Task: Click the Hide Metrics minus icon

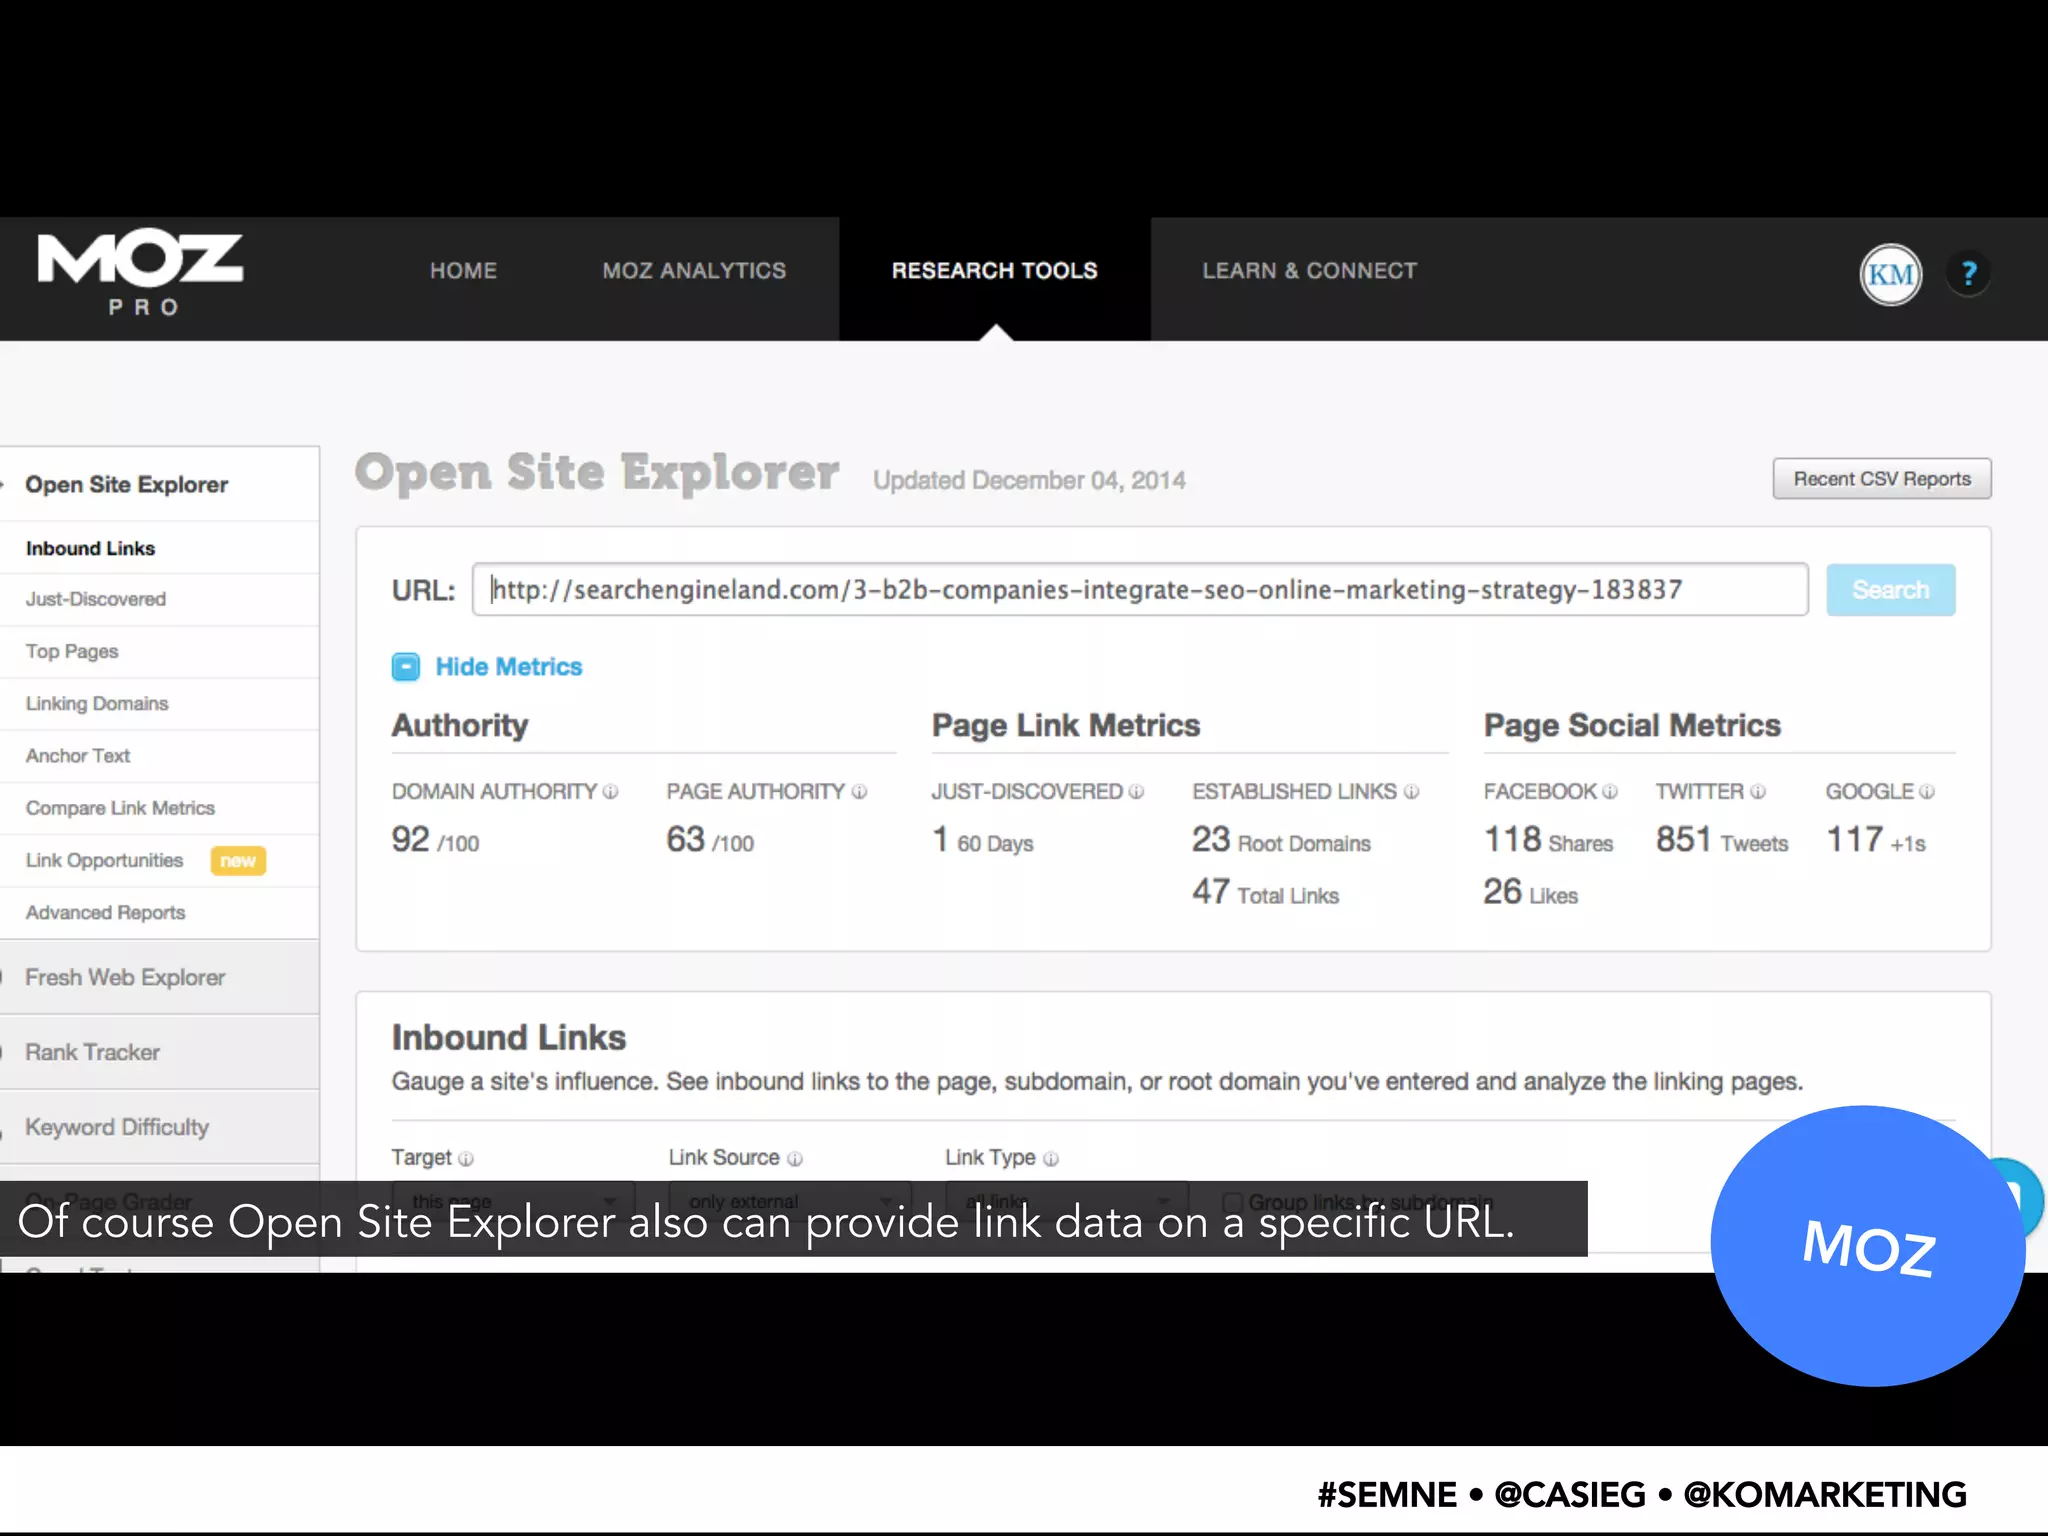Action: pyautogui.click(x=405, y=667)
